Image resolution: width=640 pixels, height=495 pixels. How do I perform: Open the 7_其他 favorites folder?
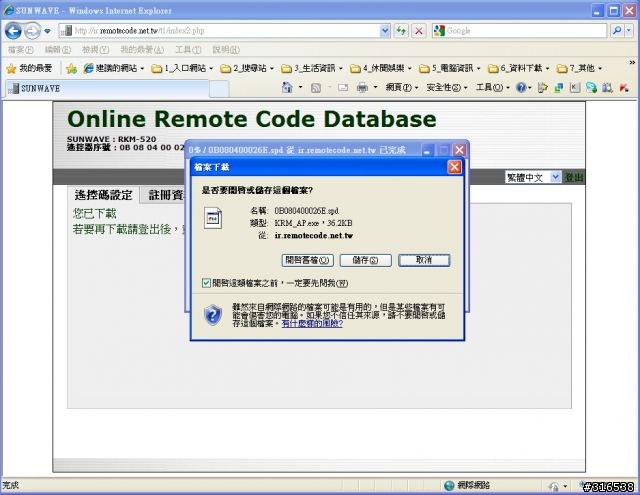point(580,68)
